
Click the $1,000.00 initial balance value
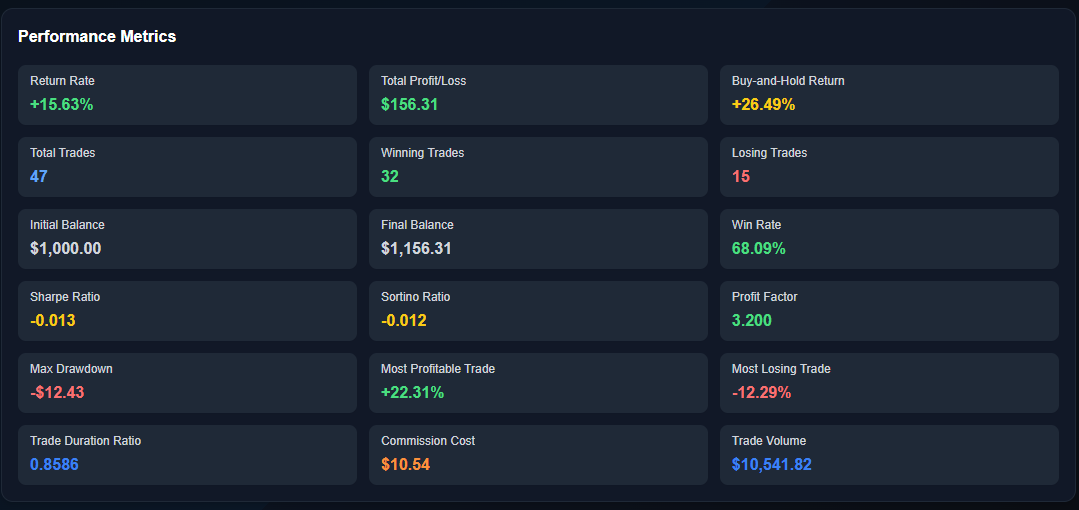point(65,248)
